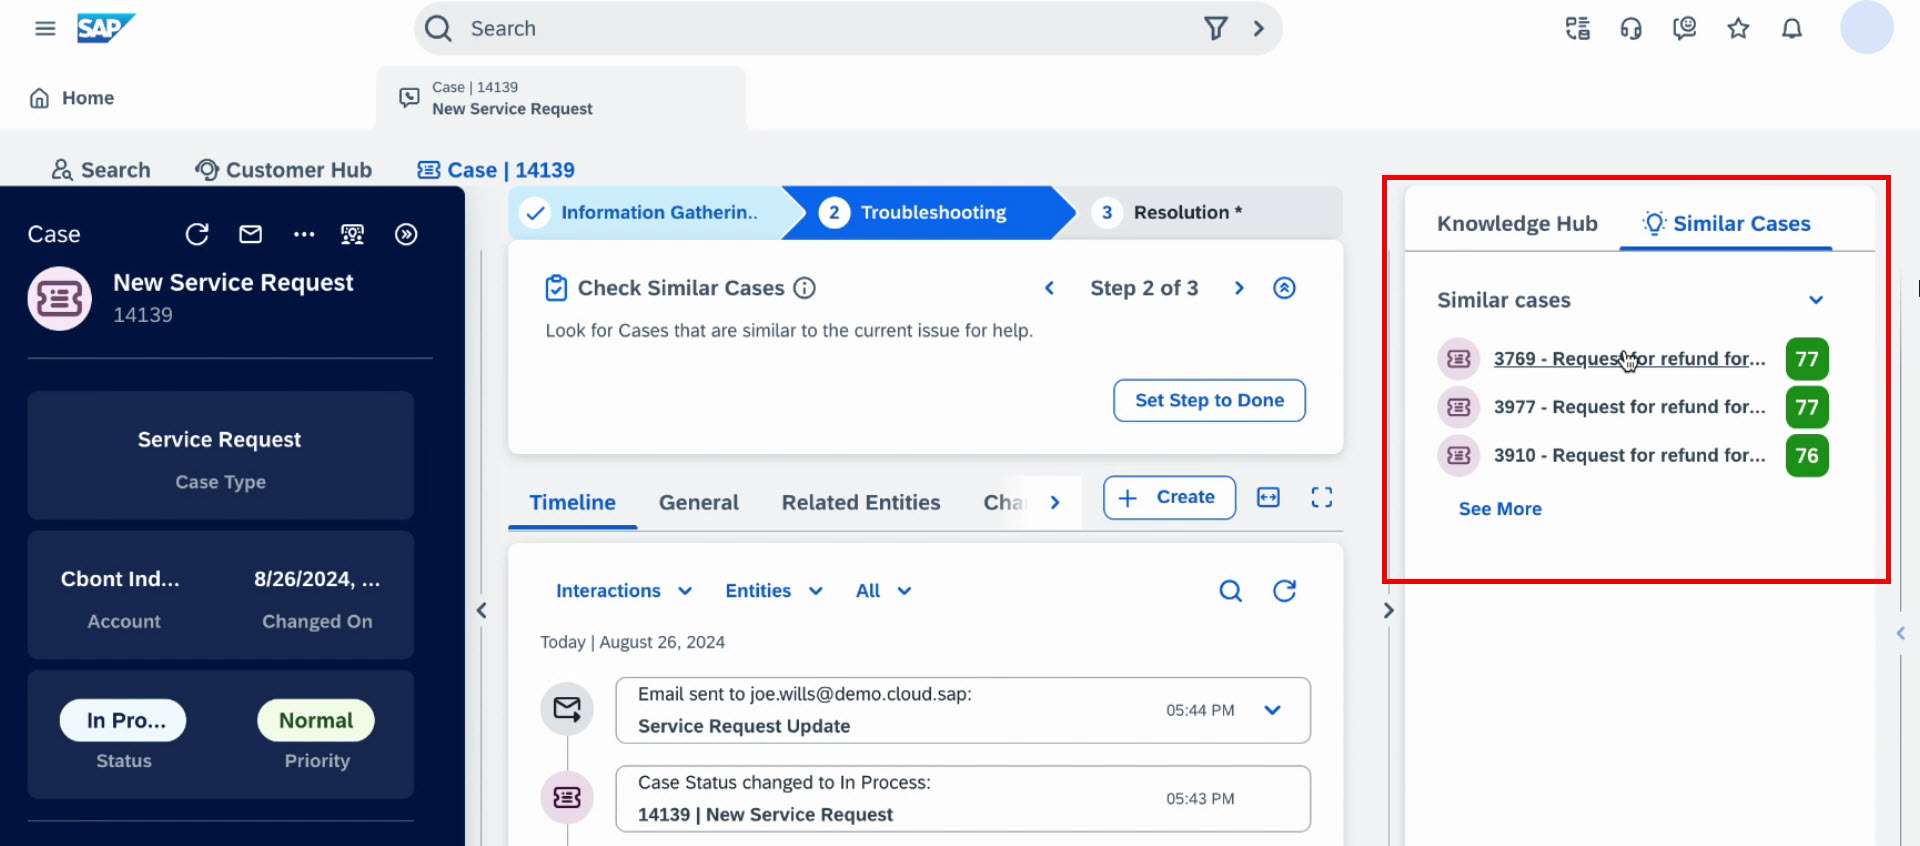Screen dimensions: 1920x846
Task: Click the email envelope icon in Case panel
Action: click(x=250, y=234)
